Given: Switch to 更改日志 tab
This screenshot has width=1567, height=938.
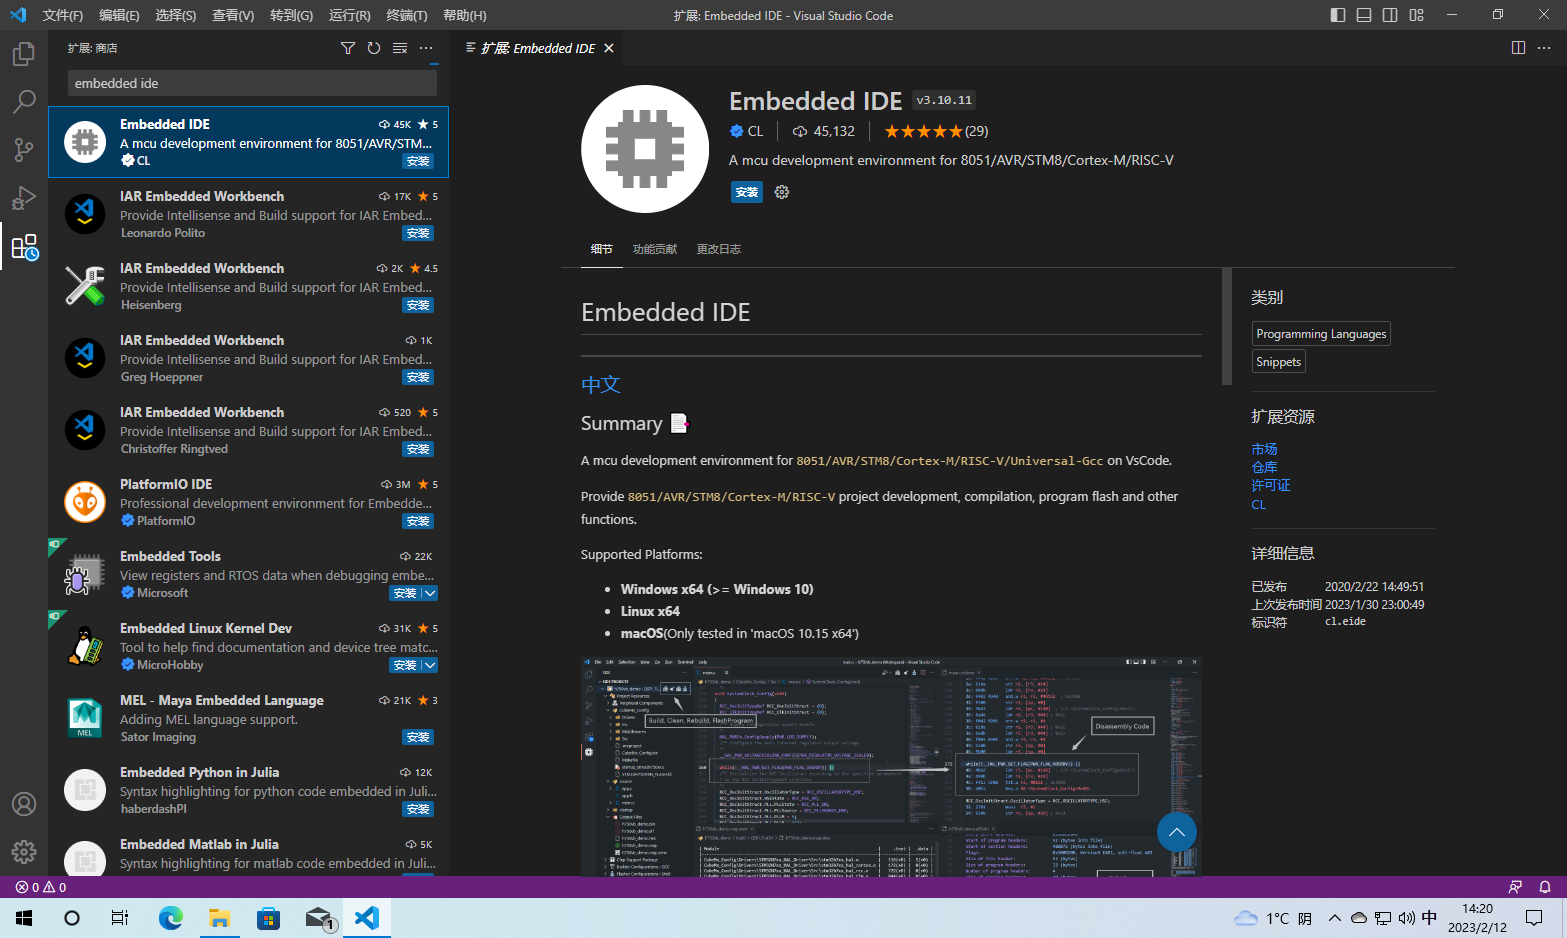Looking at the screenshot, I should [x=719, y=249].
